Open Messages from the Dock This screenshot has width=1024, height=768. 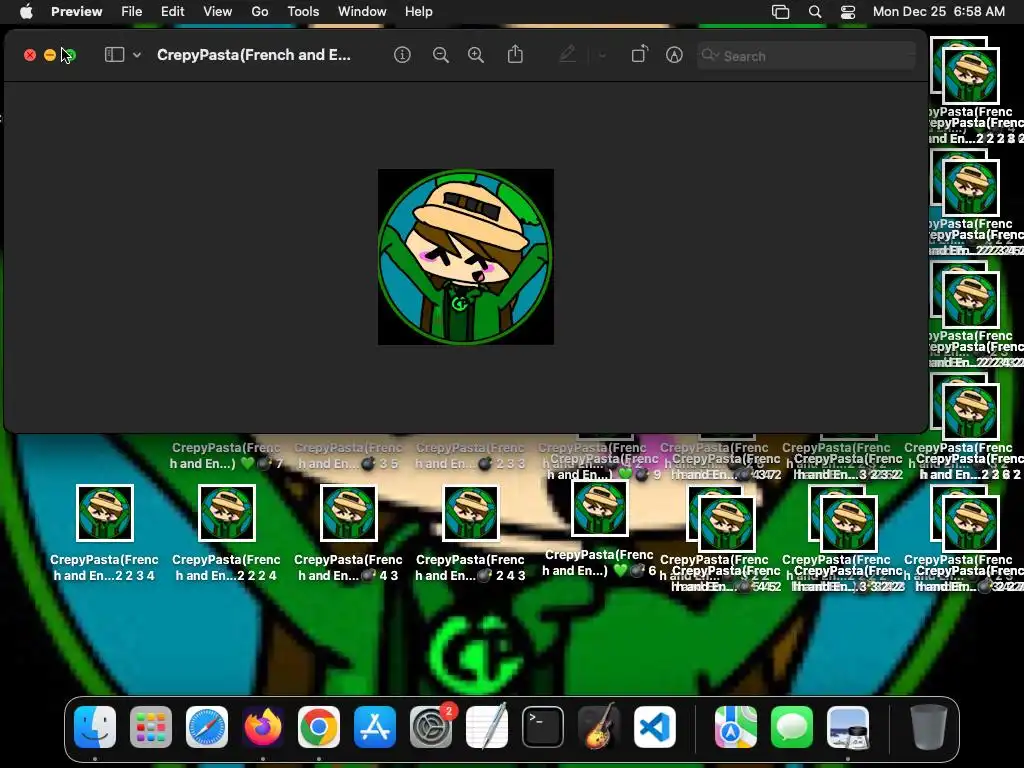(792, 727)
